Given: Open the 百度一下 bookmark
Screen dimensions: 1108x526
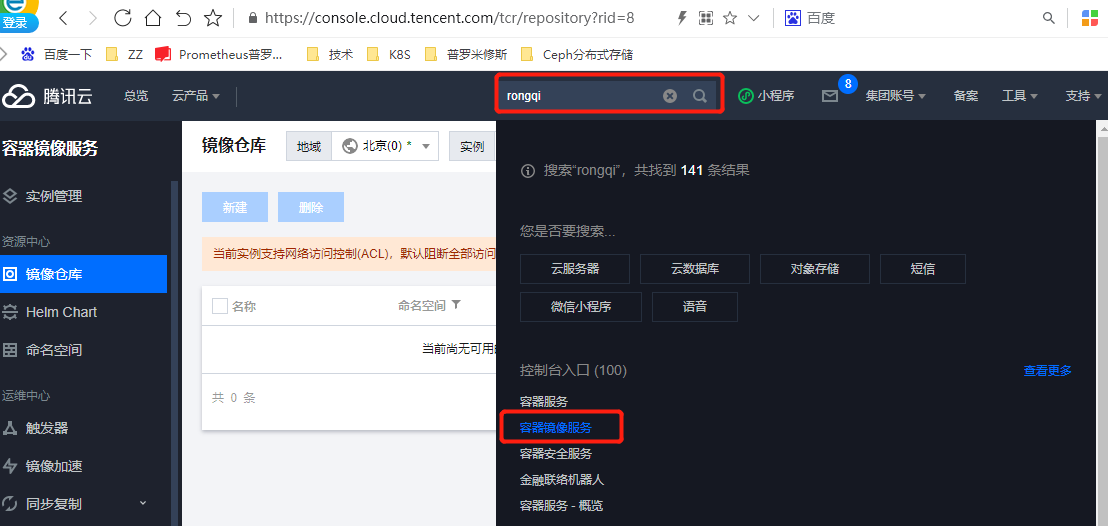Looking at the screenshot, I should pos(59,54).
